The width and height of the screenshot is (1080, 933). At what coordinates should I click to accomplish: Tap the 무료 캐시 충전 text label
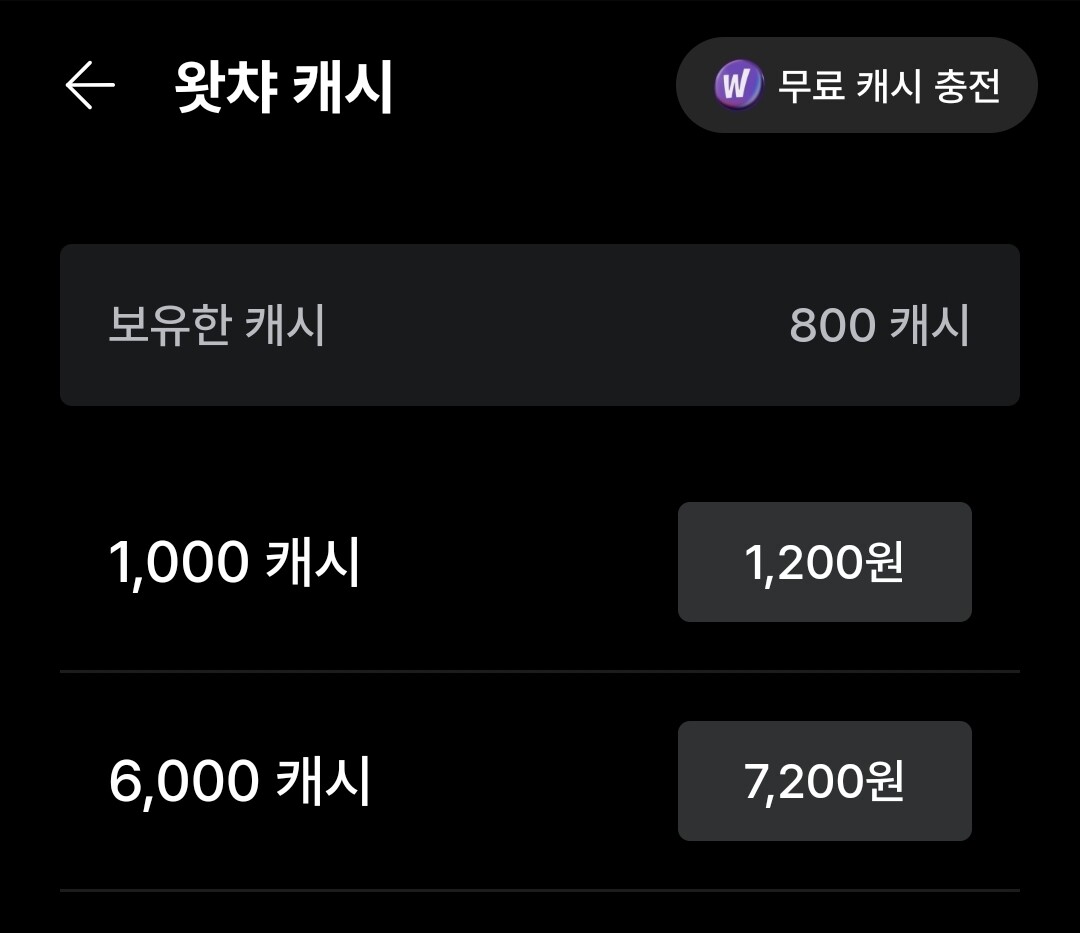(x=889, y=87)
